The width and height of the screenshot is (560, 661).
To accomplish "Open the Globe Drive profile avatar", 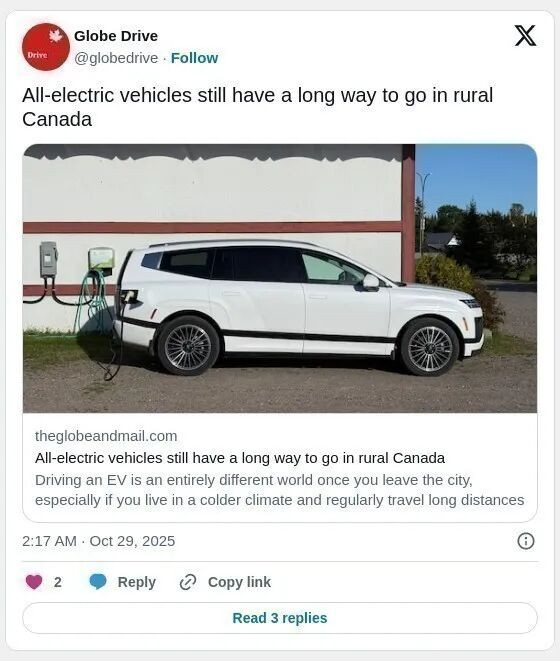I will 46,47.
